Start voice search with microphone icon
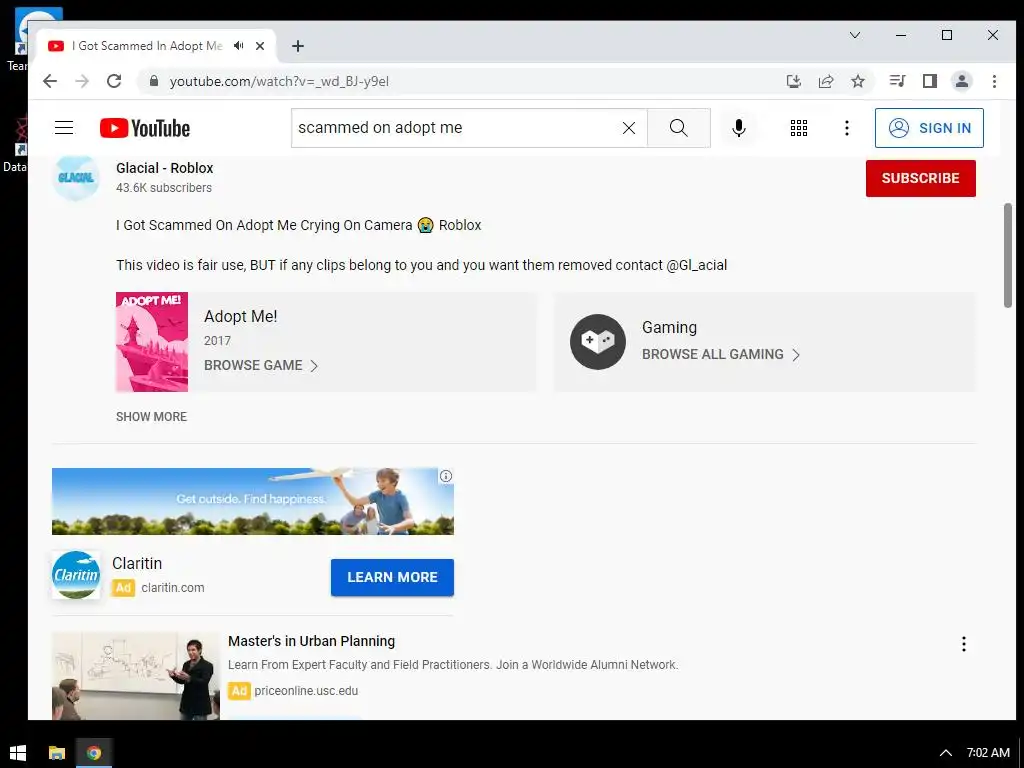Image resolution: width=1024 pixels, height=768 pixels. point(739,128)
